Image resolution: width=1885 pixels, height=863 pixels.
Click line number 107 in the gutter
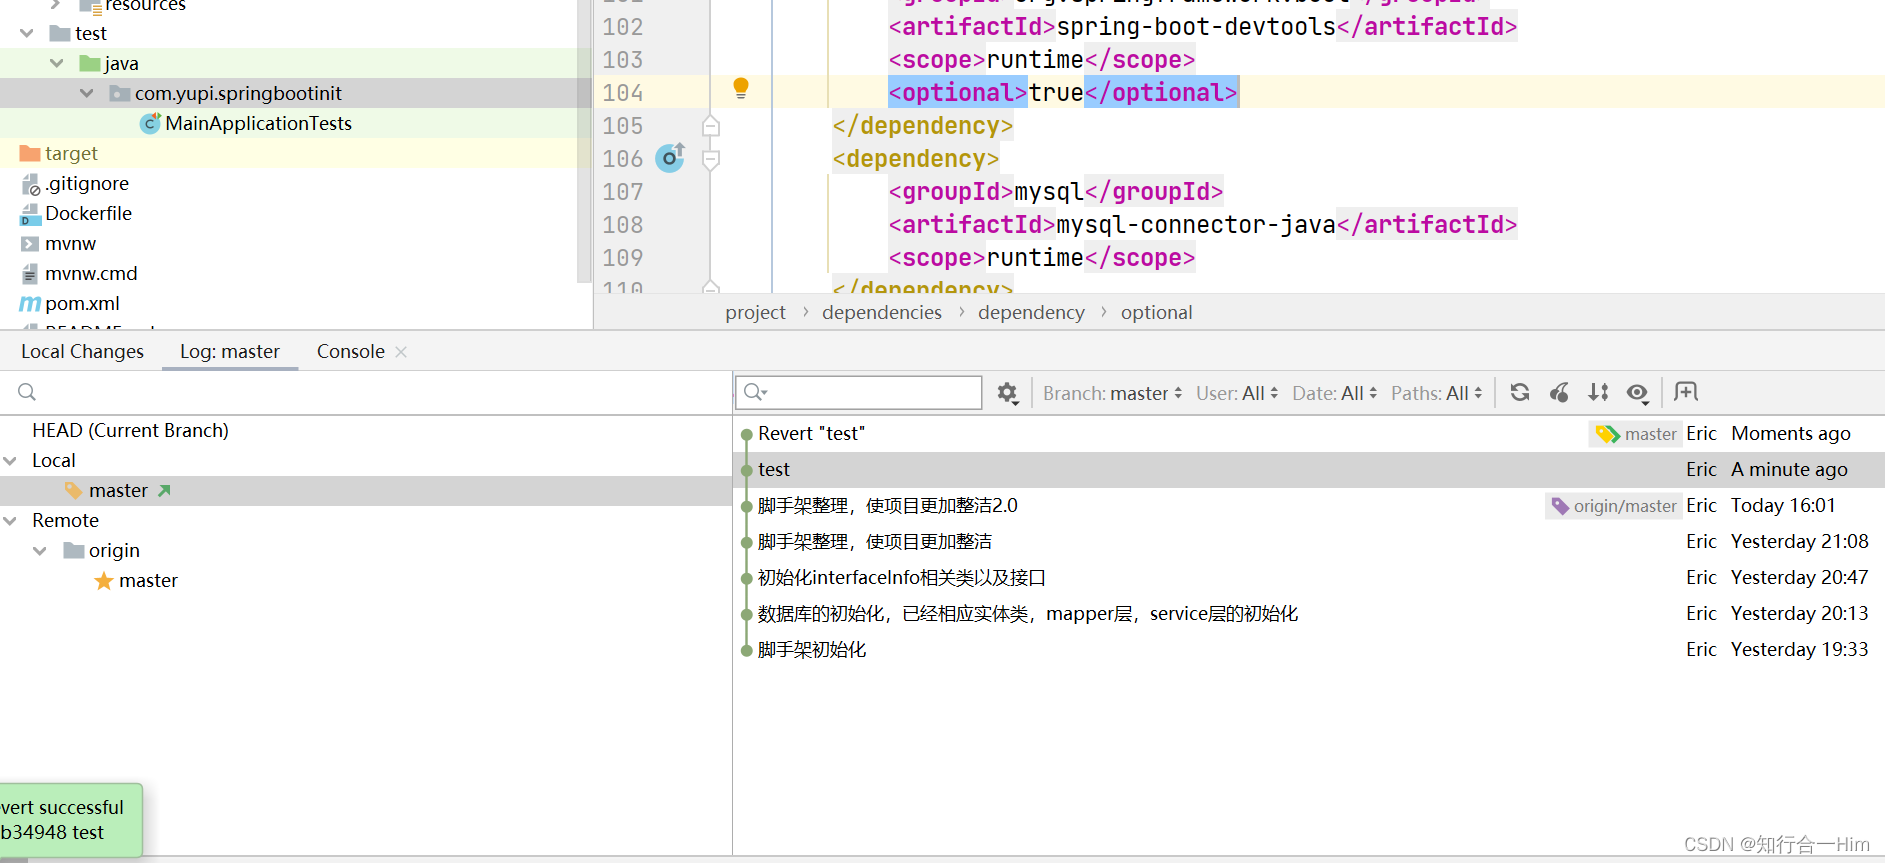coord(623,192)
